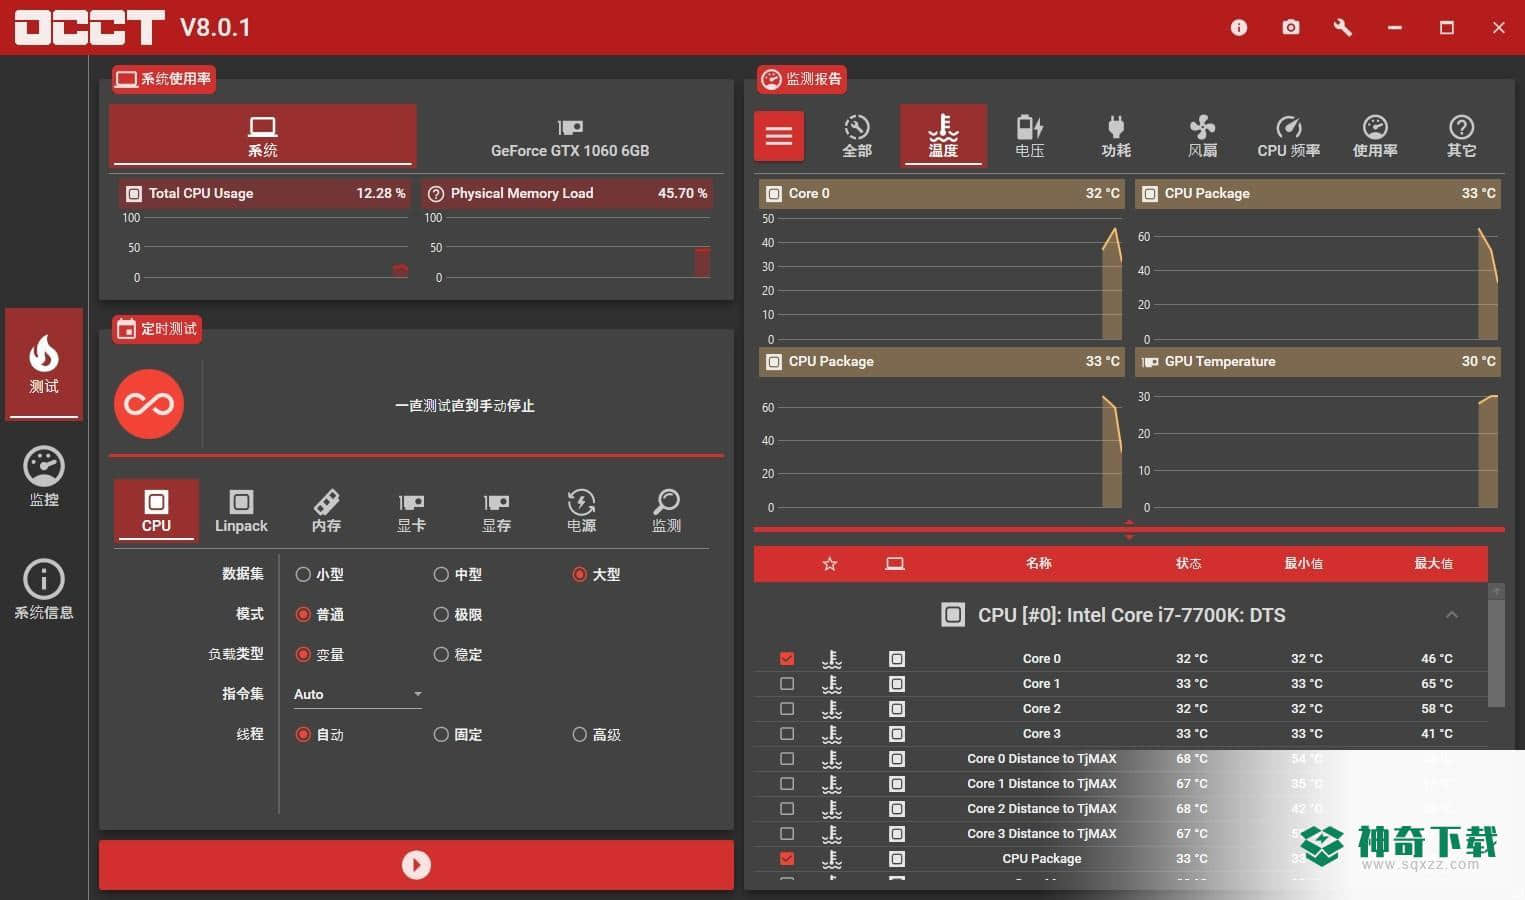Select 变量 load type
The height and width of the screenshot is (900, 1525).
tap(319, 654)
